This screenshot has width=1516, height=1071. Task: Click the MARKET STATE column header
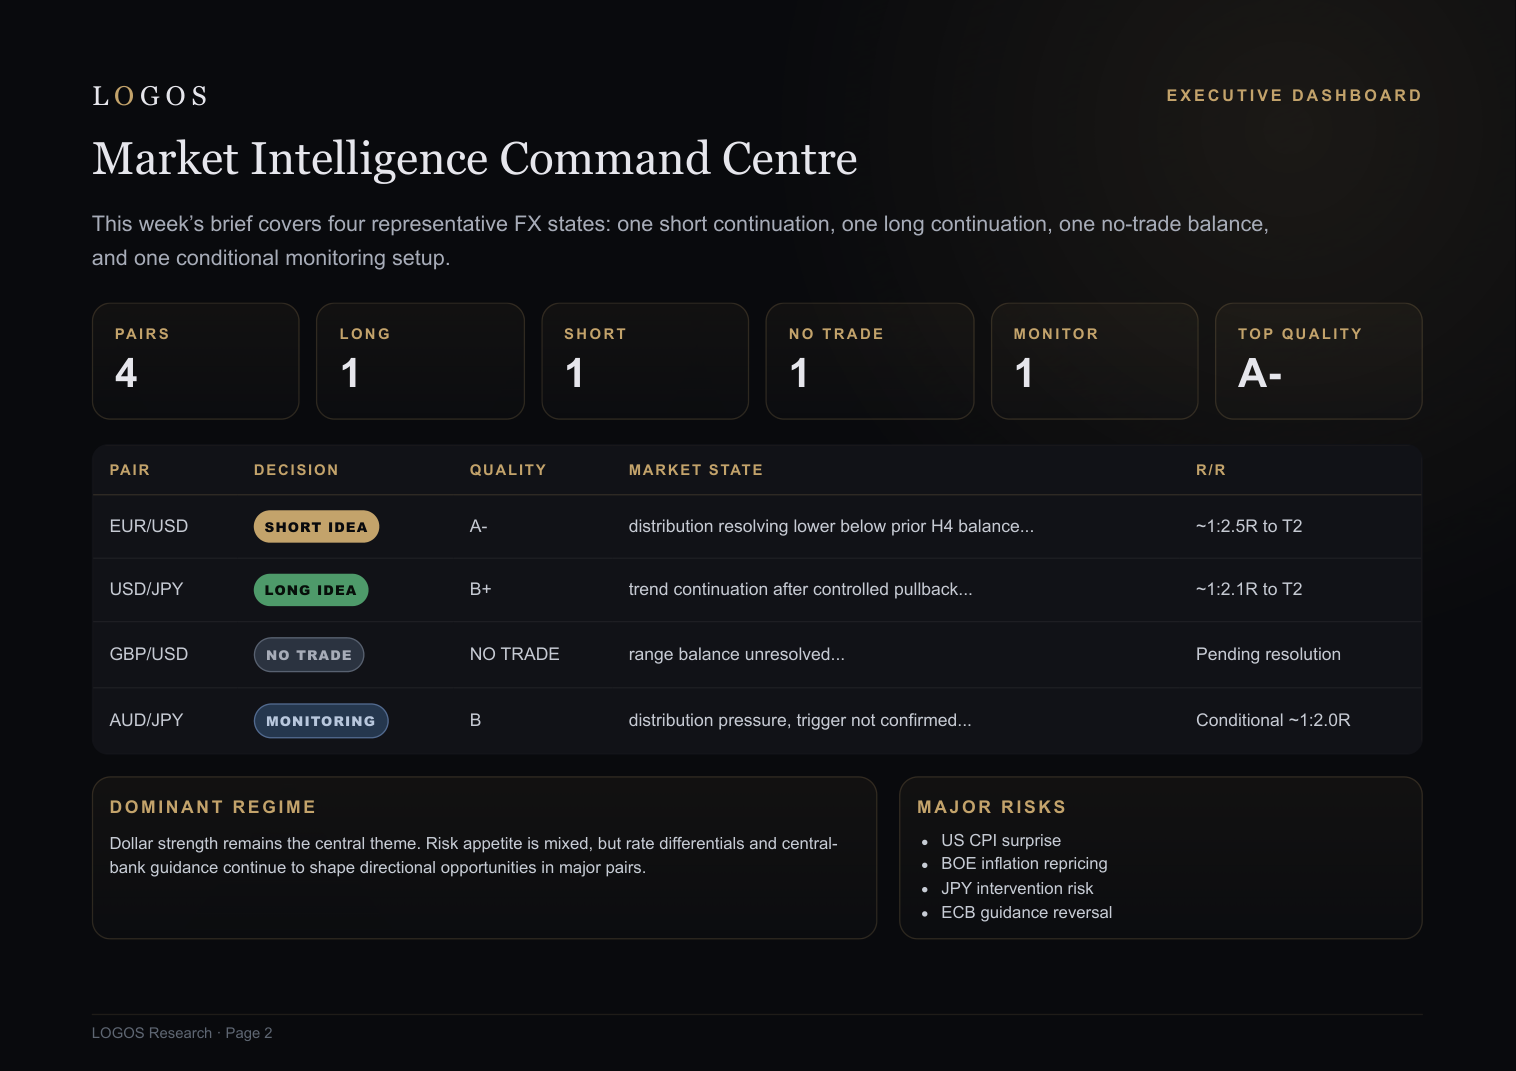click(x=696, y=470)
